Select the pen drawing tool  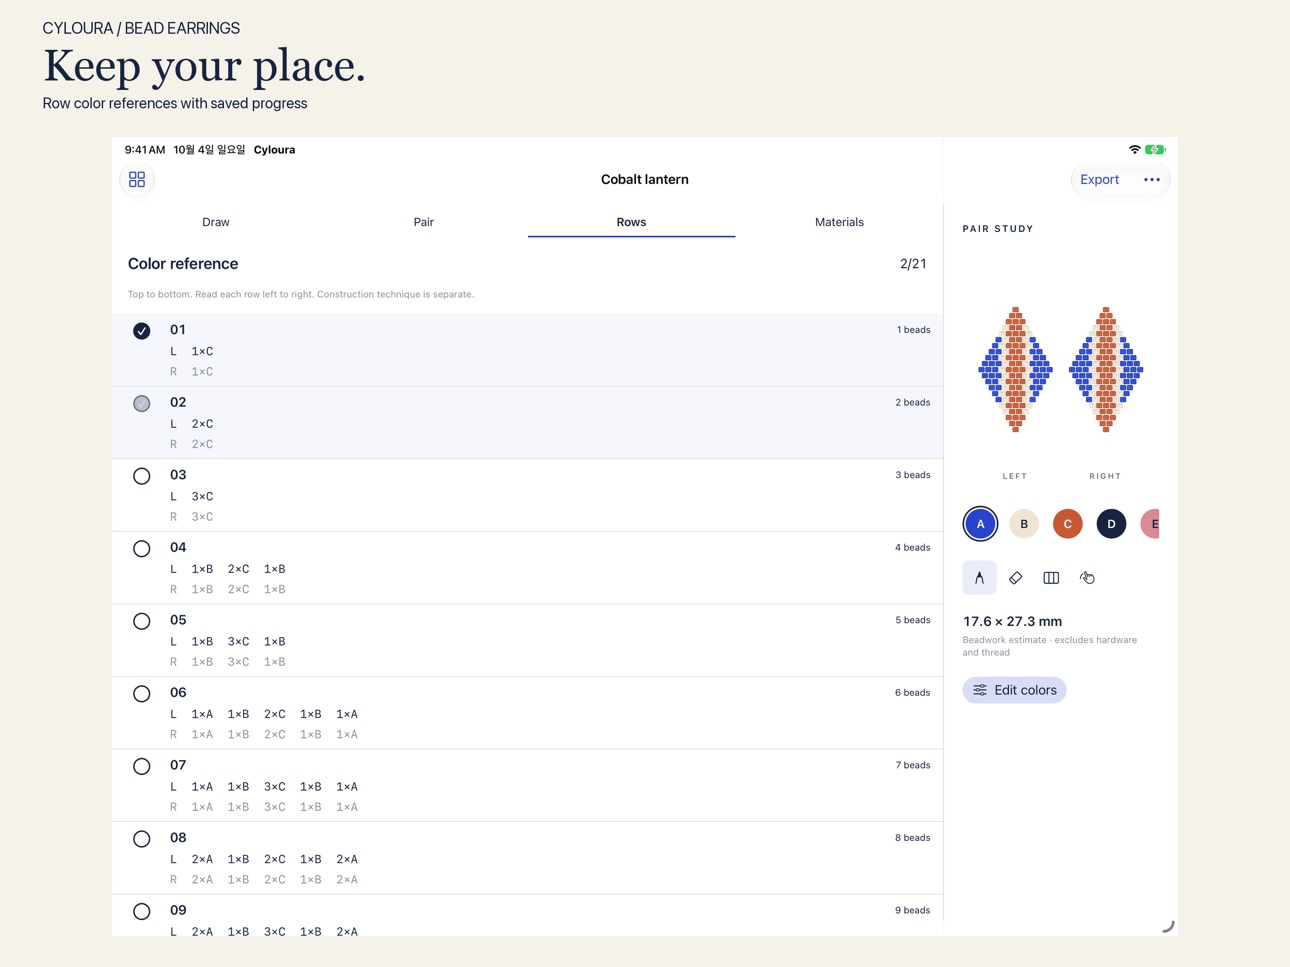pyautogui.click(x=980, y=578)
